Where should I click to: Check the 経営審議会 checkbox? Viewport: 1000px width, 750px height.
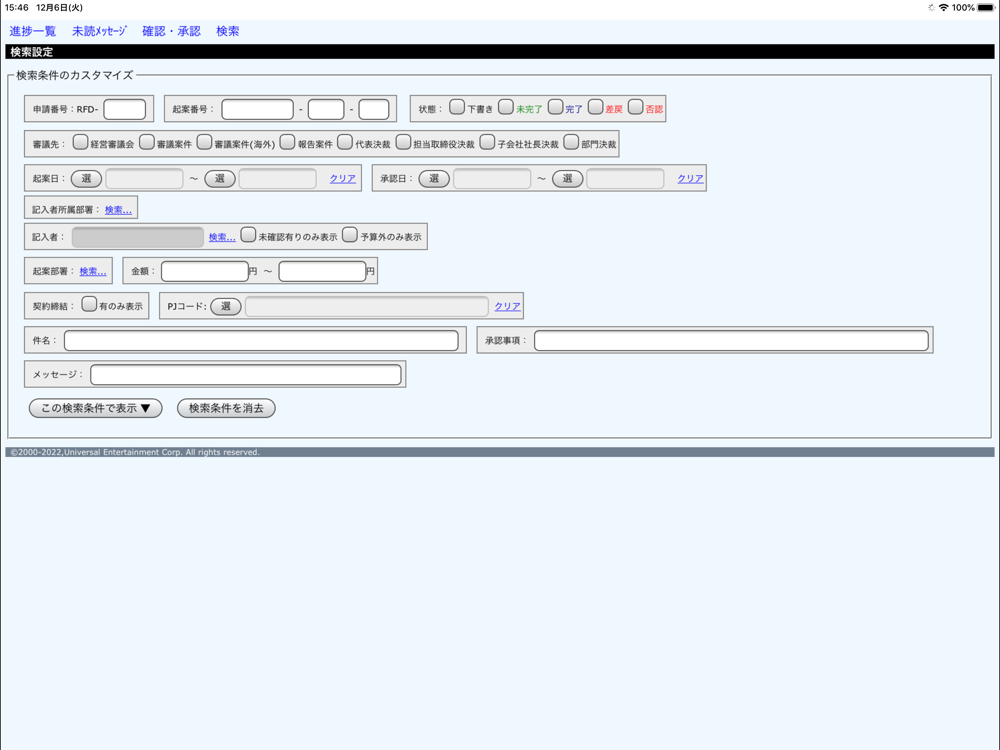point(80,142)
